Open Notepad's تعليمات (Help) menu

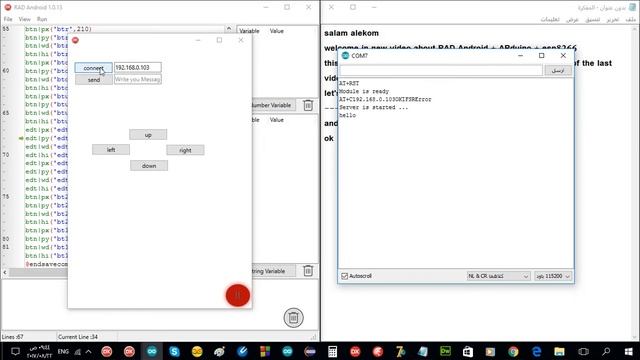pyautogui.click(x=550, y=19)
